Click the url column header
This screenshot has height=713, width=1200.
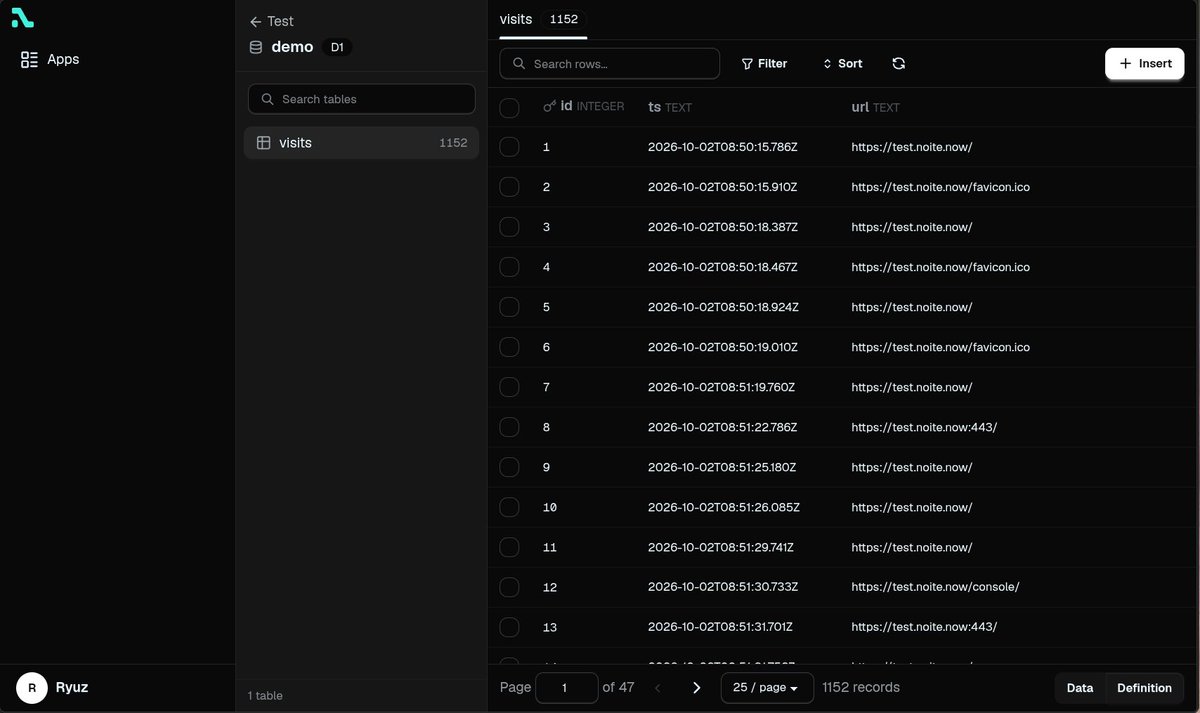click(x=875, y=107)
